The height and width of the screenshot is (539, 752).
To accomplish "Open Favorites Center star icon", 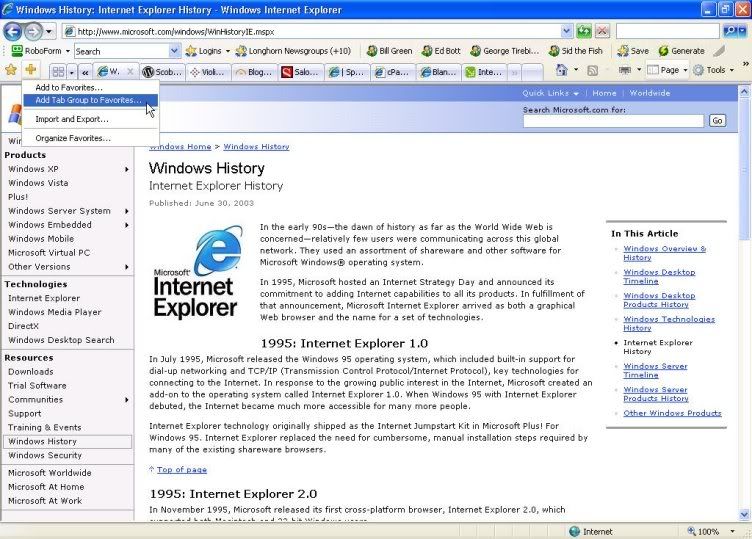I will tap(11, 70).
